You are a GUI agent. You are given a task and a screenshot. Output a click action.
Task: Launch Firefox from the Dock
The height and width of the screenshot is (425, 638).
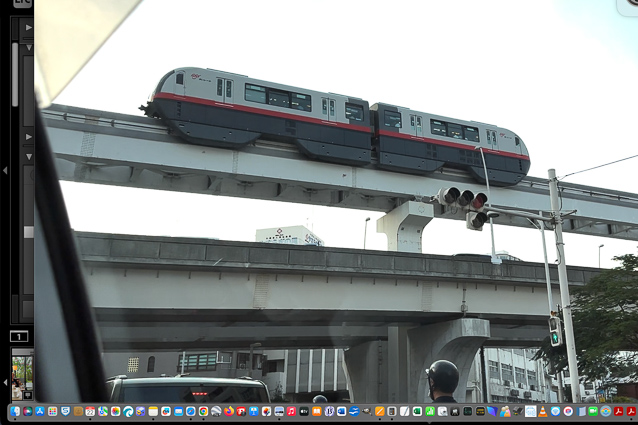229,412
